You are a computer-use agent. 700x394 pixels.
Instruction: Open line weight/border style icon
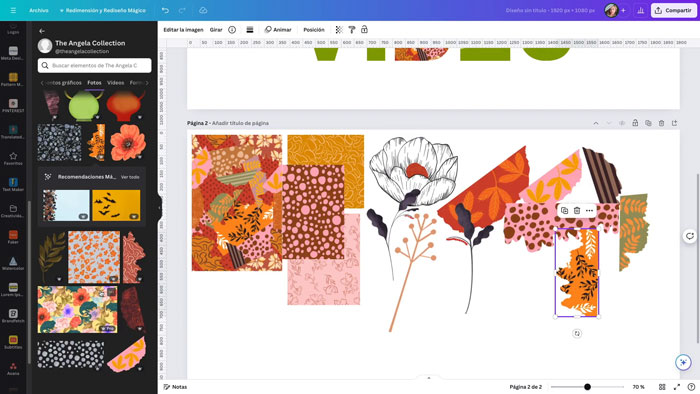(x=250, y=29)
